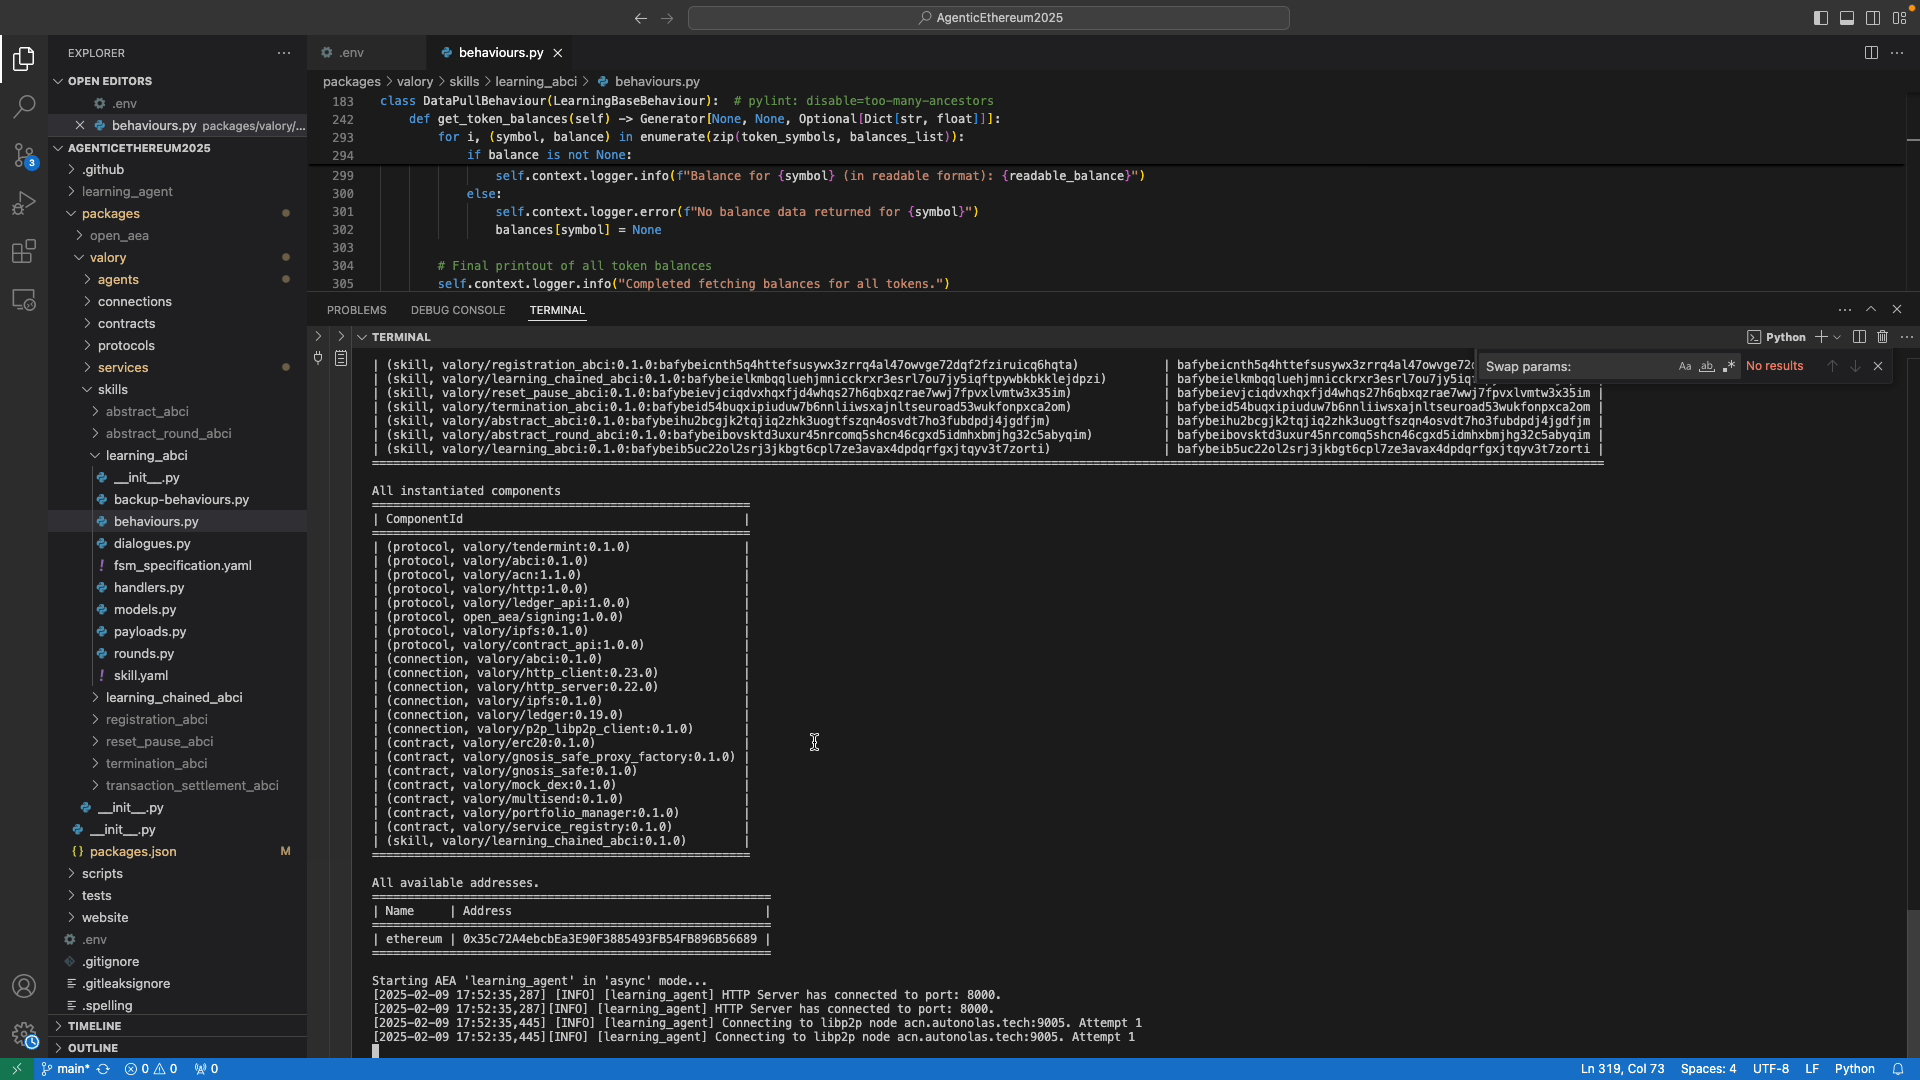
Task: Click the Synchronize Changes icon in status bar
Action: (103, 1069)
